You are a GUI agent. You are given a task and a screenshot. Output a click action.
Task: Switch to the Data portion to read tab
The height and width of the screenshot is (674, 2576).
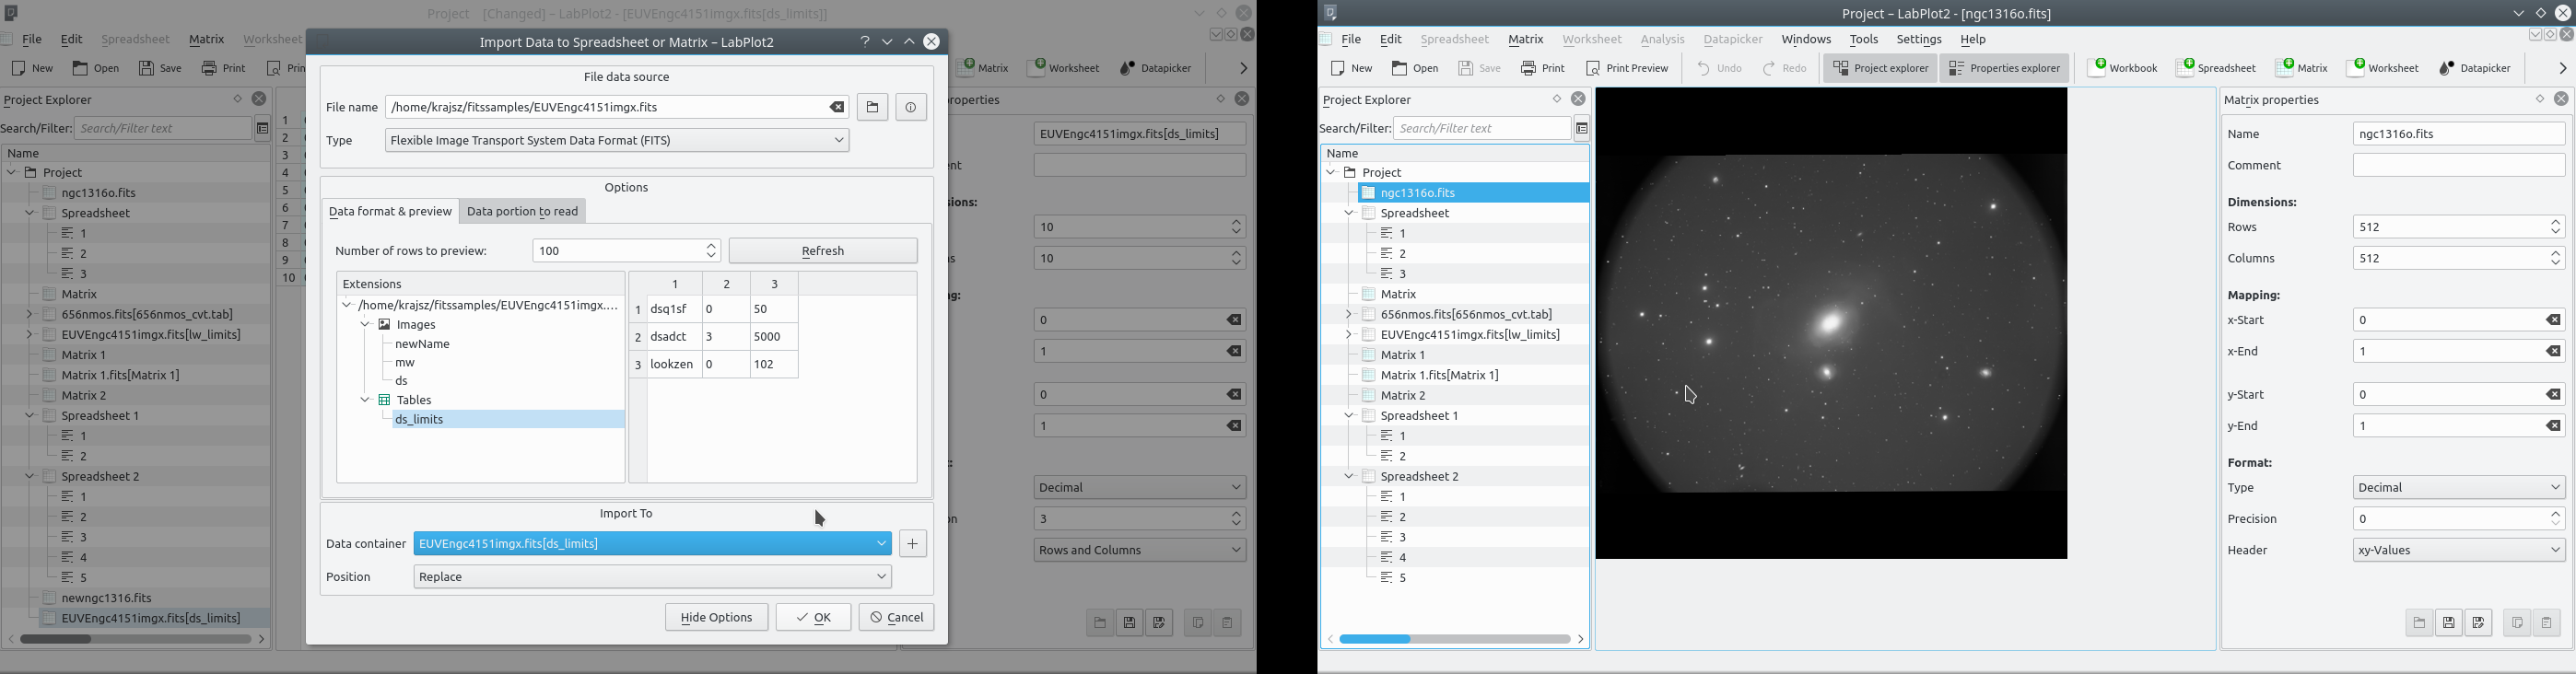pyautogui.click(x=523, y=212)
